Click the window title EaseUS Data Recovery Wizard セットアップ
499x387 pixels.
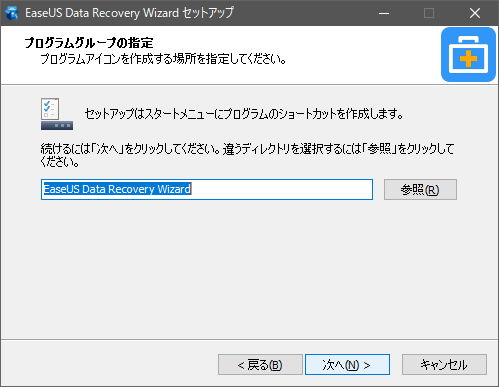[x=129, y=13]
